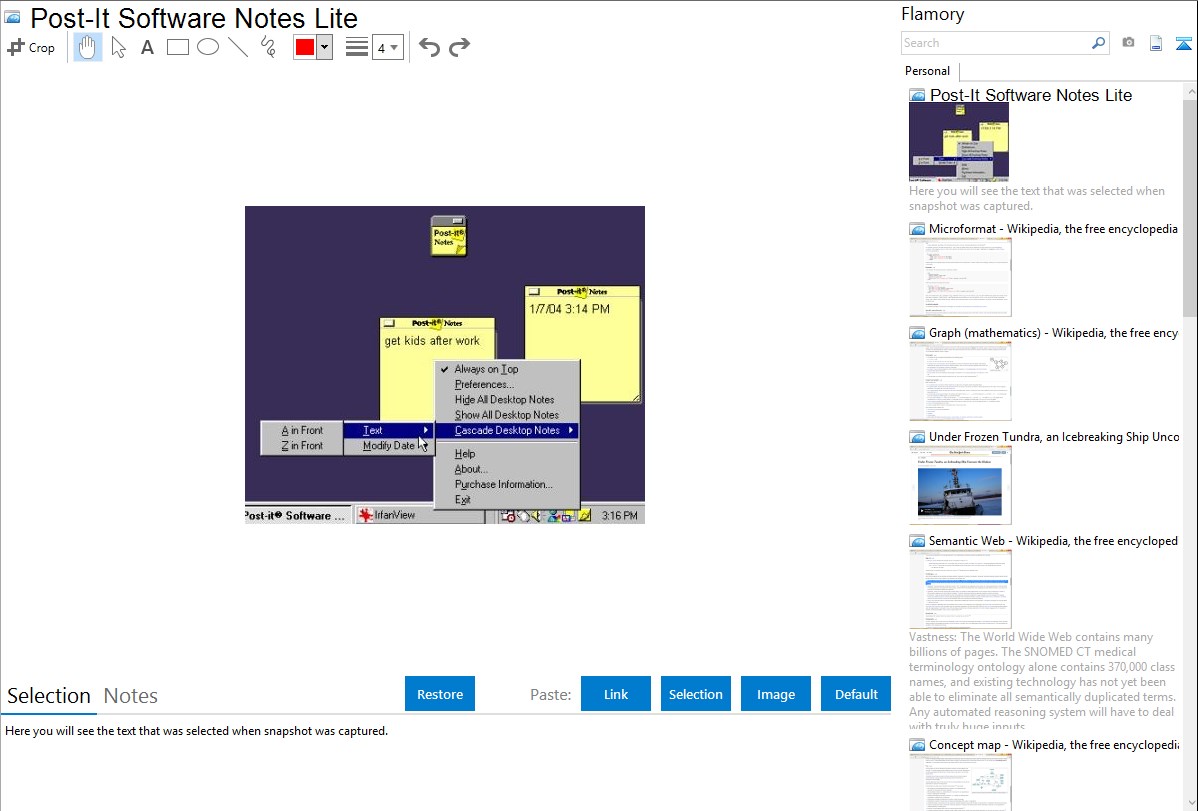Click the snapshot icon beside Graph (mathematics) title
This screenshot has width=1198, height=811.
917,333
